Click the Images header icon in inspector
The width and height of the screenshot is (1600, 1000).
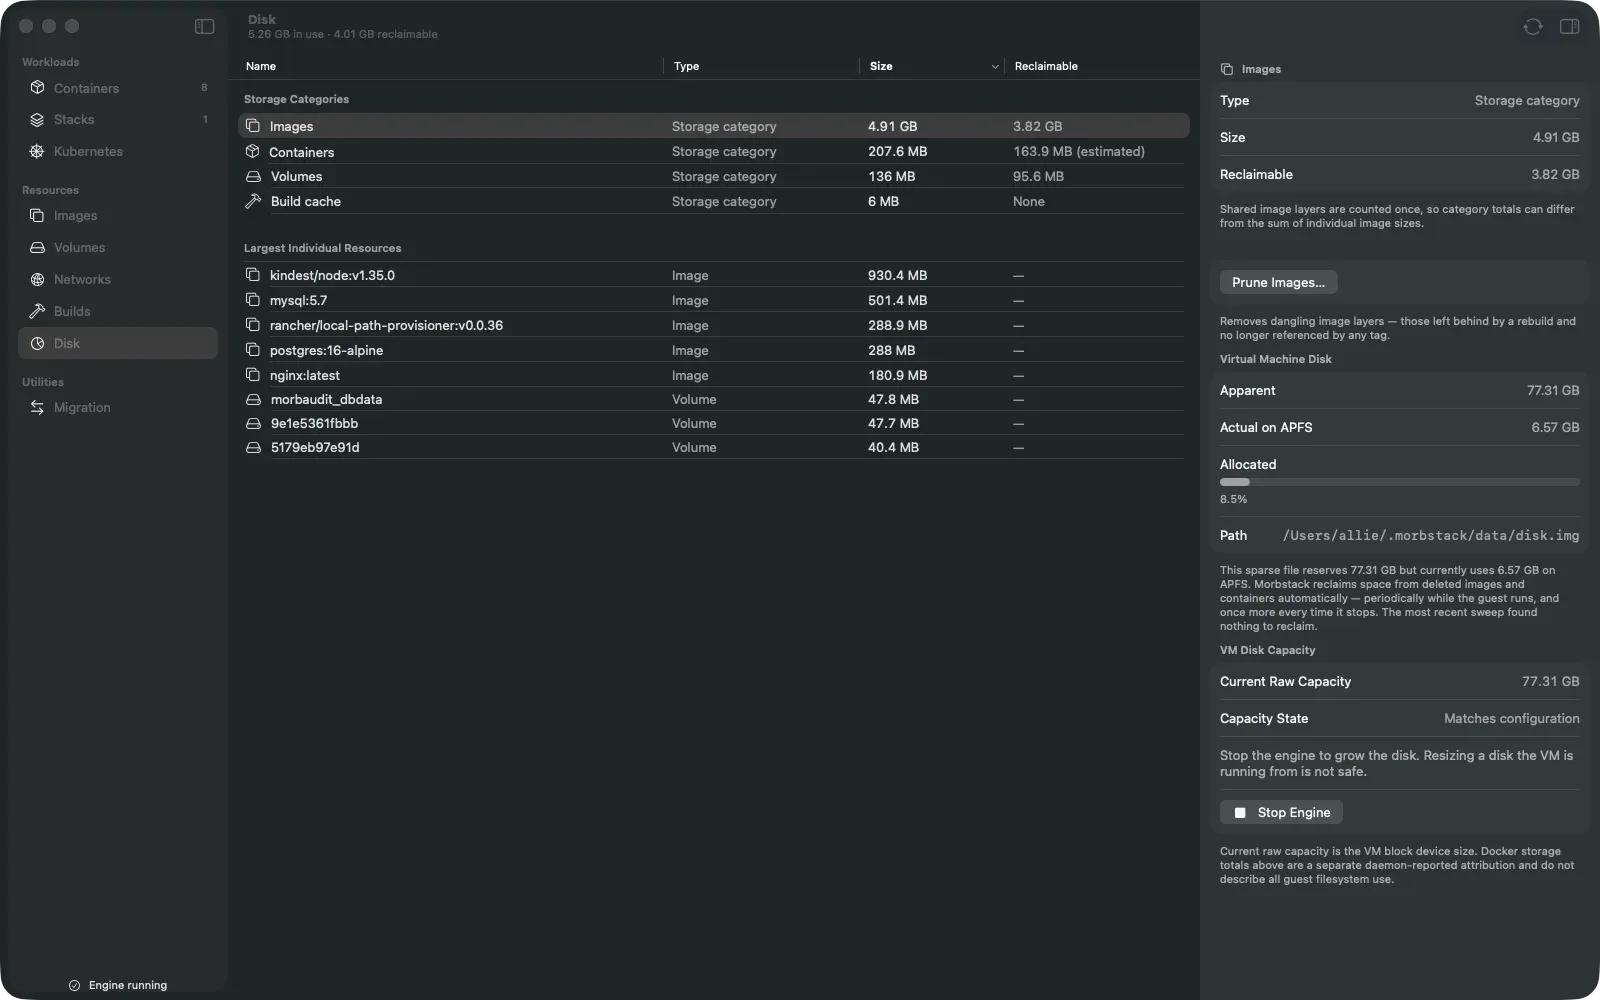1227,69
